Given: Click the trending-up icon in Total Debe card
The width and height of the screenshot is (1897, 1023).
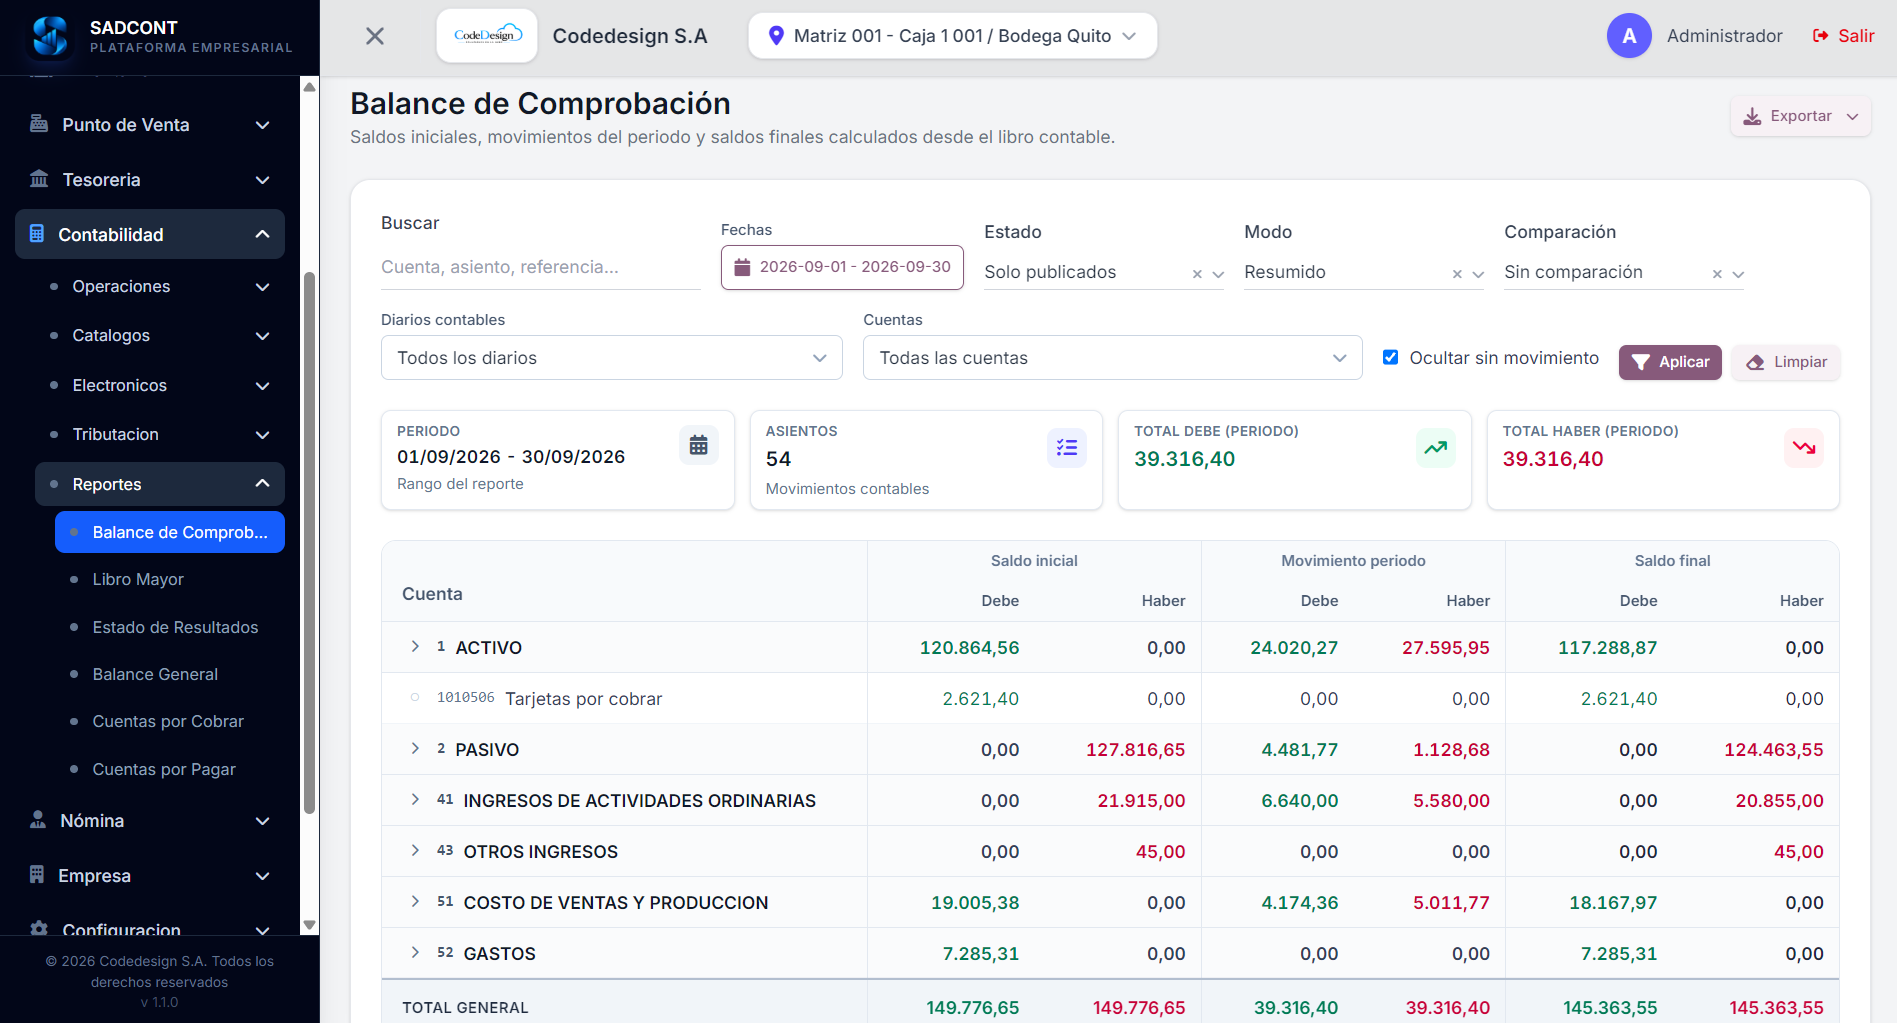Looking at the screenshot, I should pos(1436,447).
